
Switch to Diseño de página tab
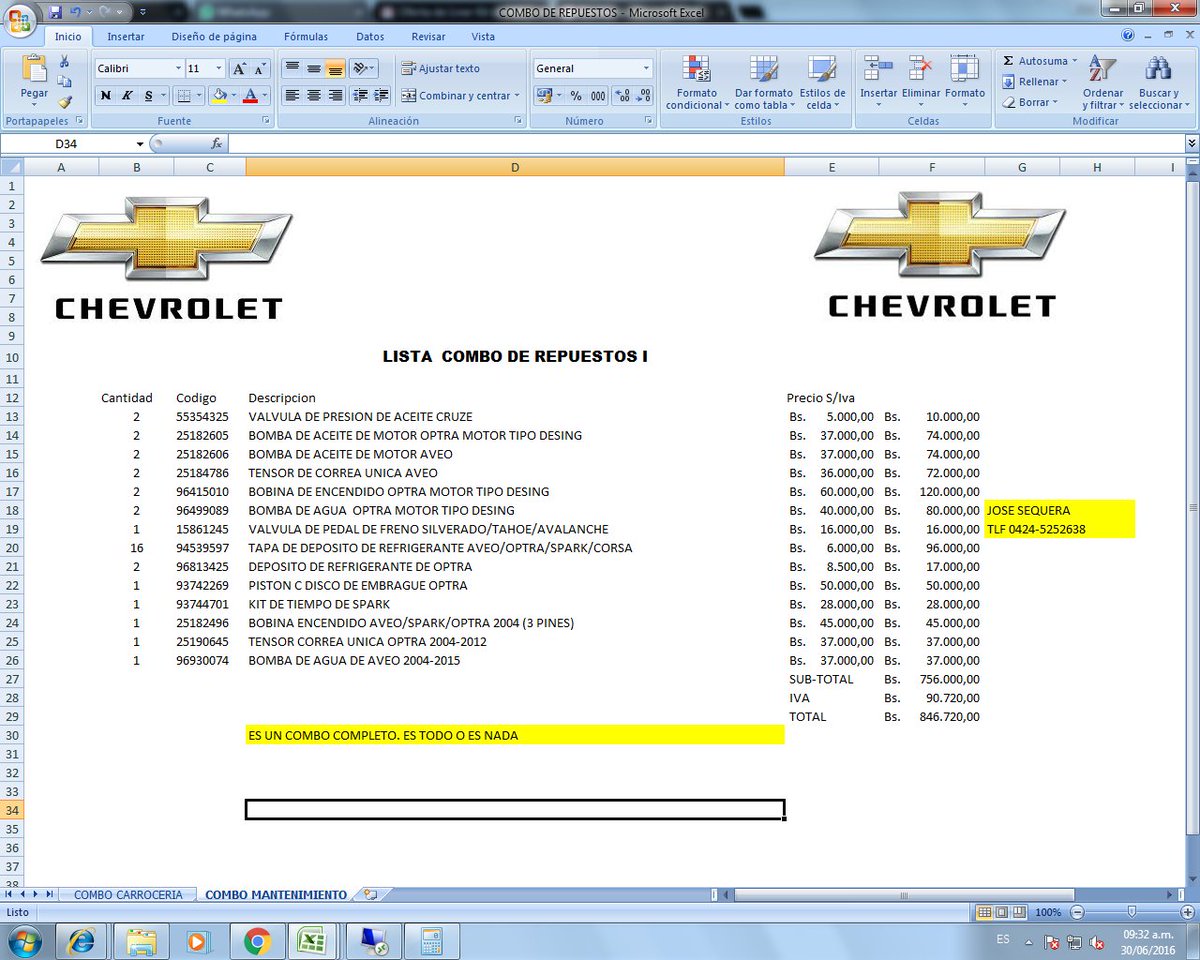214,37
